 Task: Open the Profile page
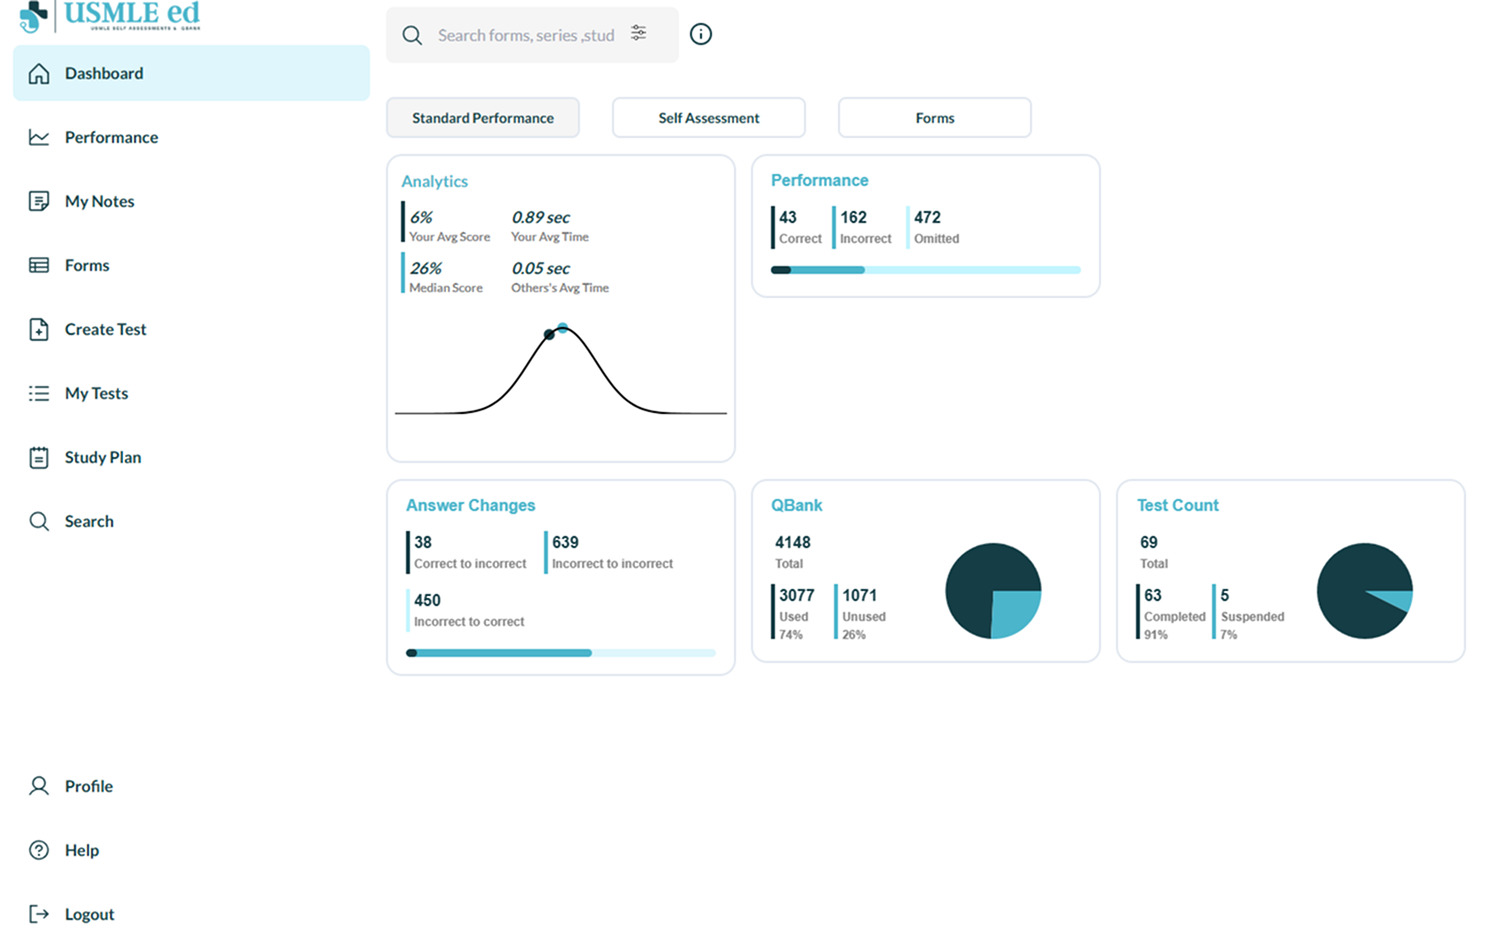click(38, 786)
